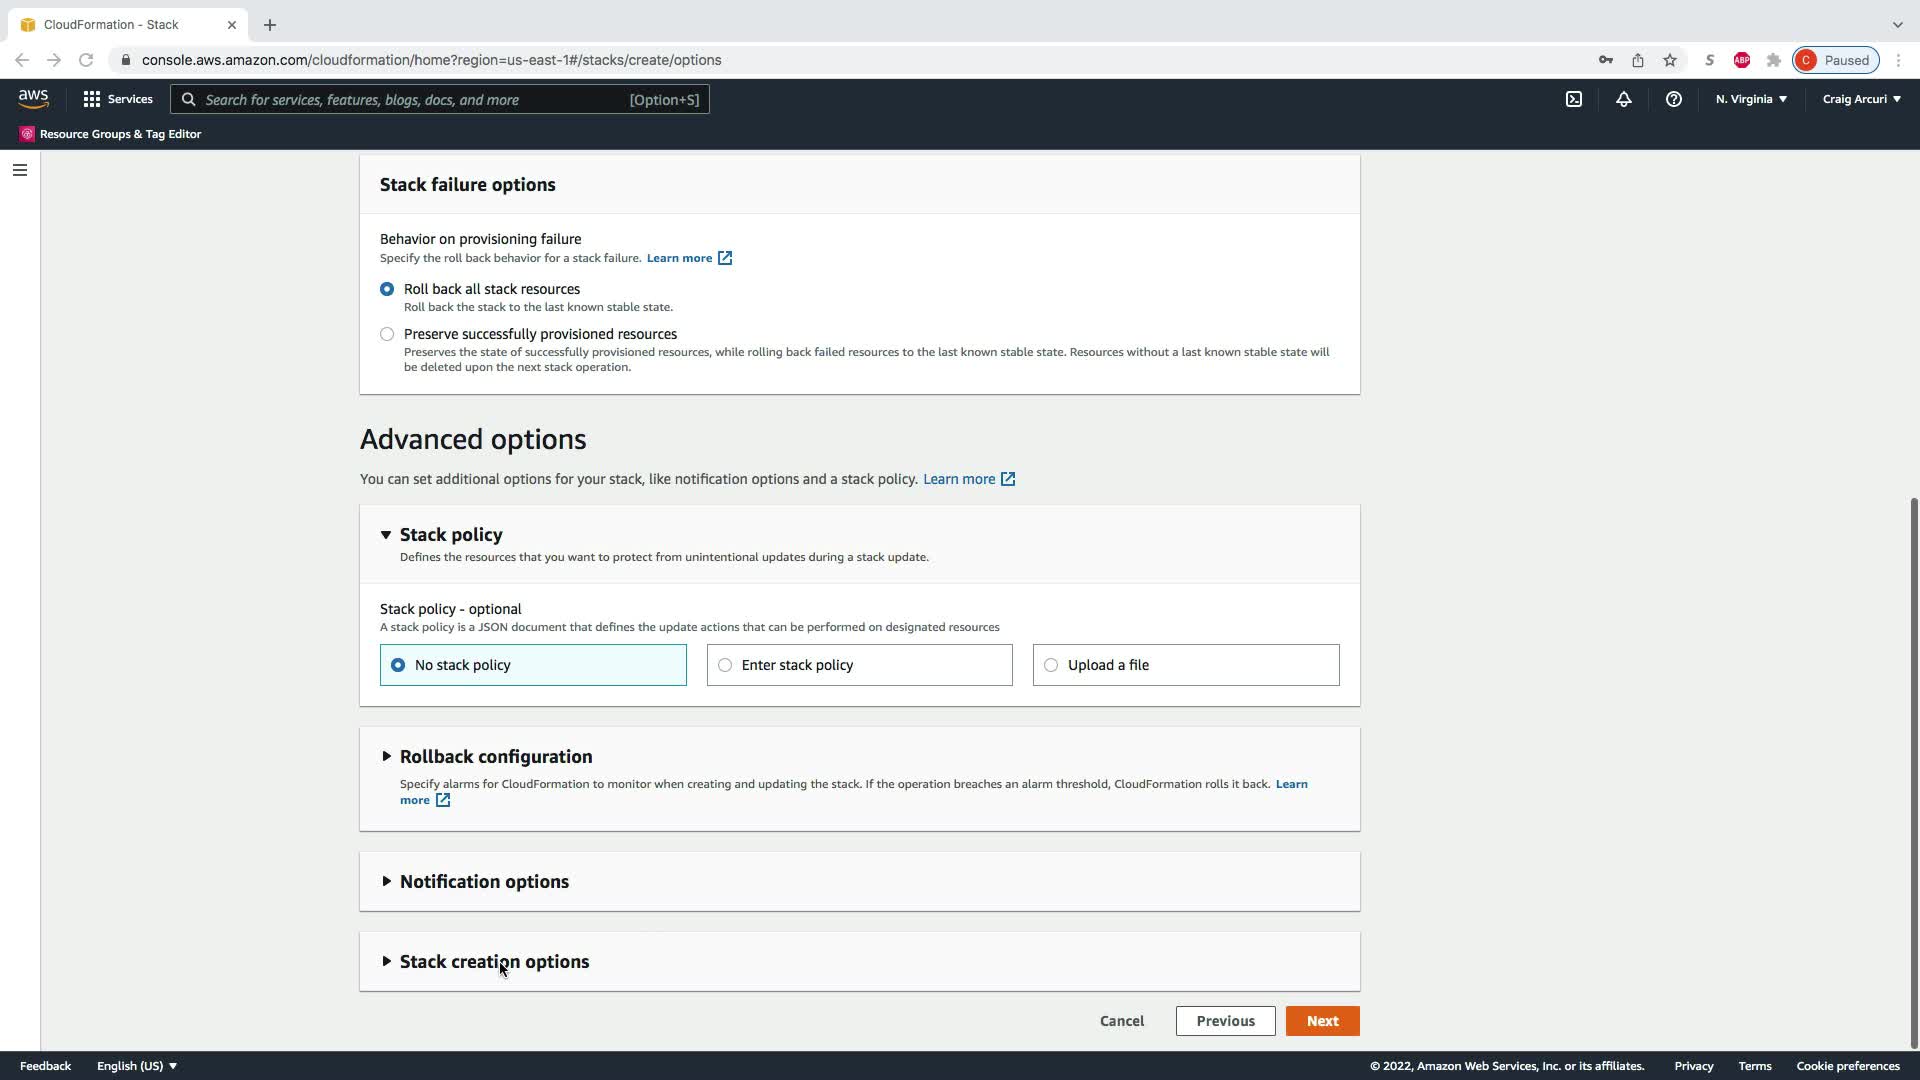1920x1080 pixels.
Task: Select Preserve successfully provisioned resources option
Action: [x=387, y=334]
